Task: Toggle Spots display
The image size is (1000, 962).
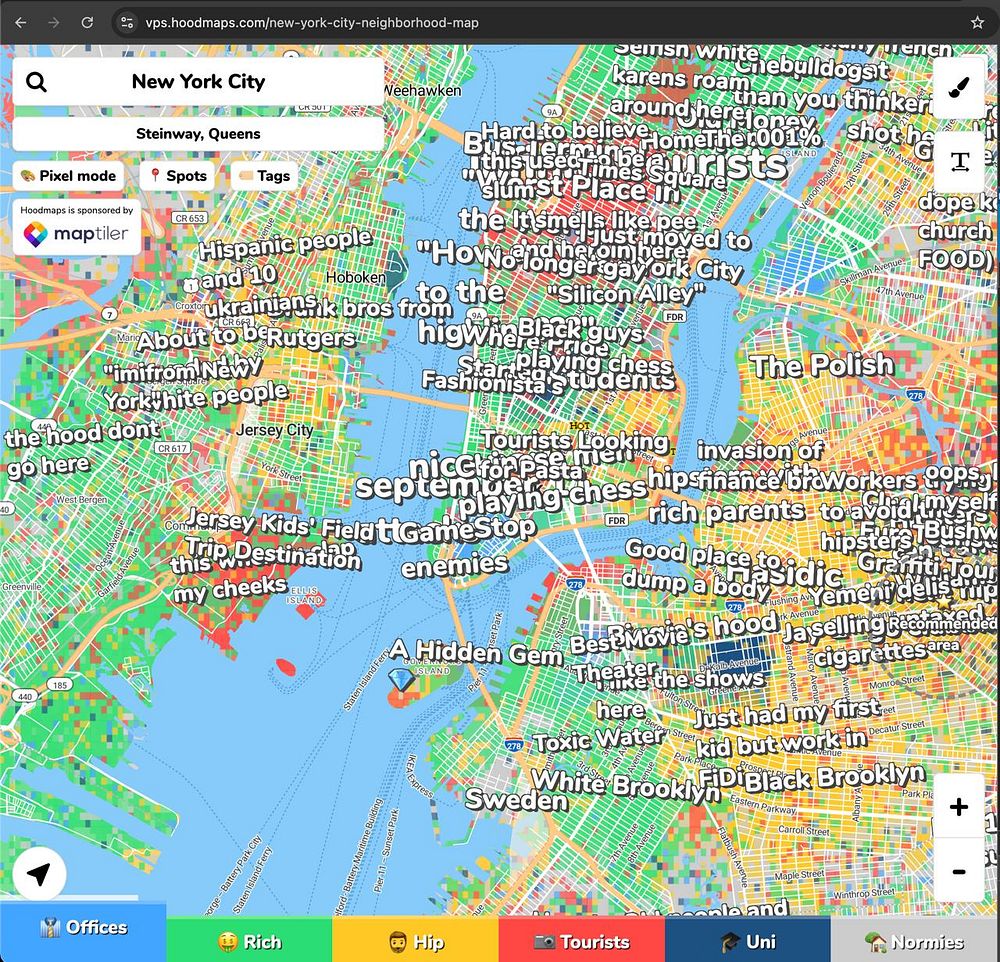Action: [x=177, y=175]
